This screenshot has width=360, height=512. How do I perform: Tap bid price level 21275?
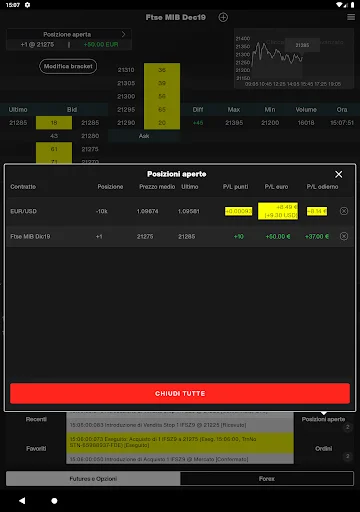pos(90,149)
